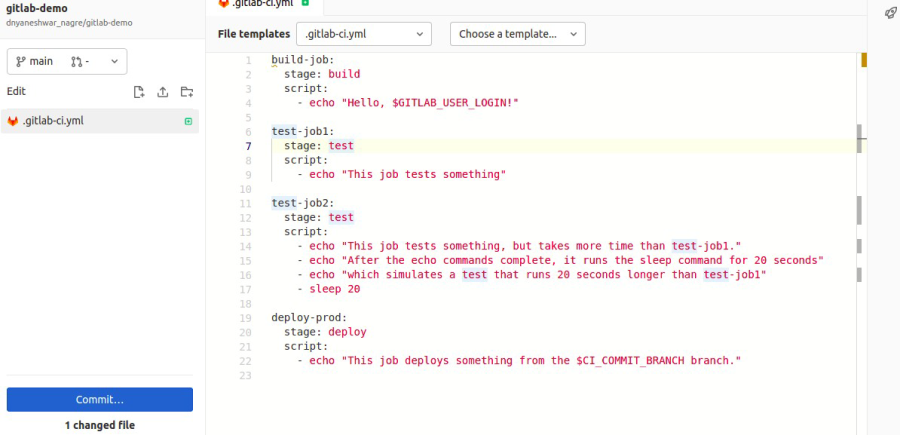This screenshot has width=900, height=435.
Task: Open the Choose a template dropdown
Action: tap(517, 34)
